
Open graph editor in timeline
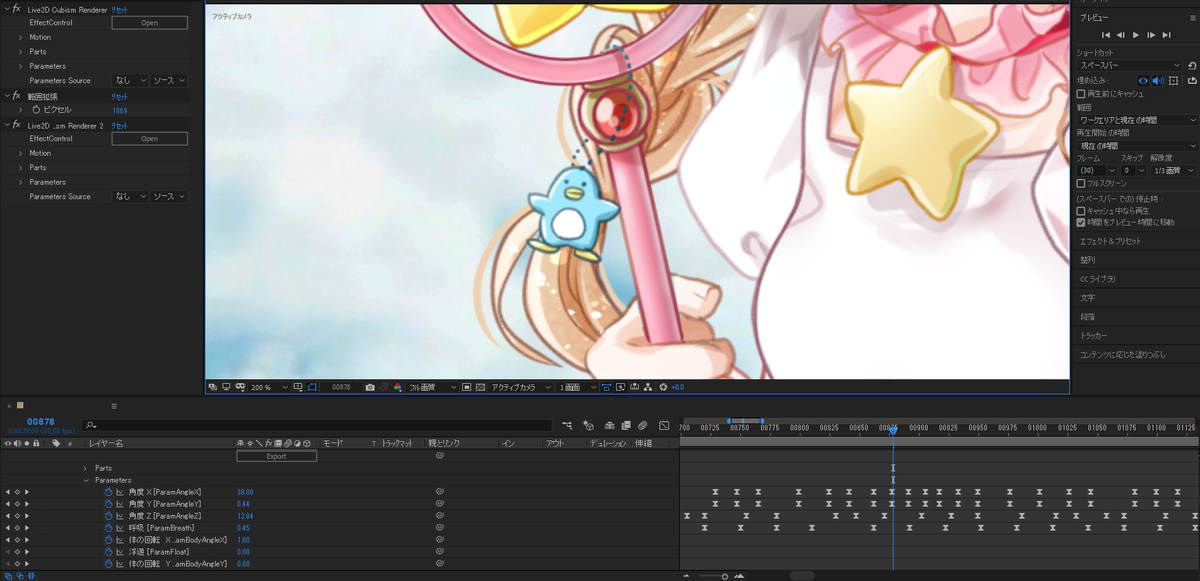[x=664, y=426]
